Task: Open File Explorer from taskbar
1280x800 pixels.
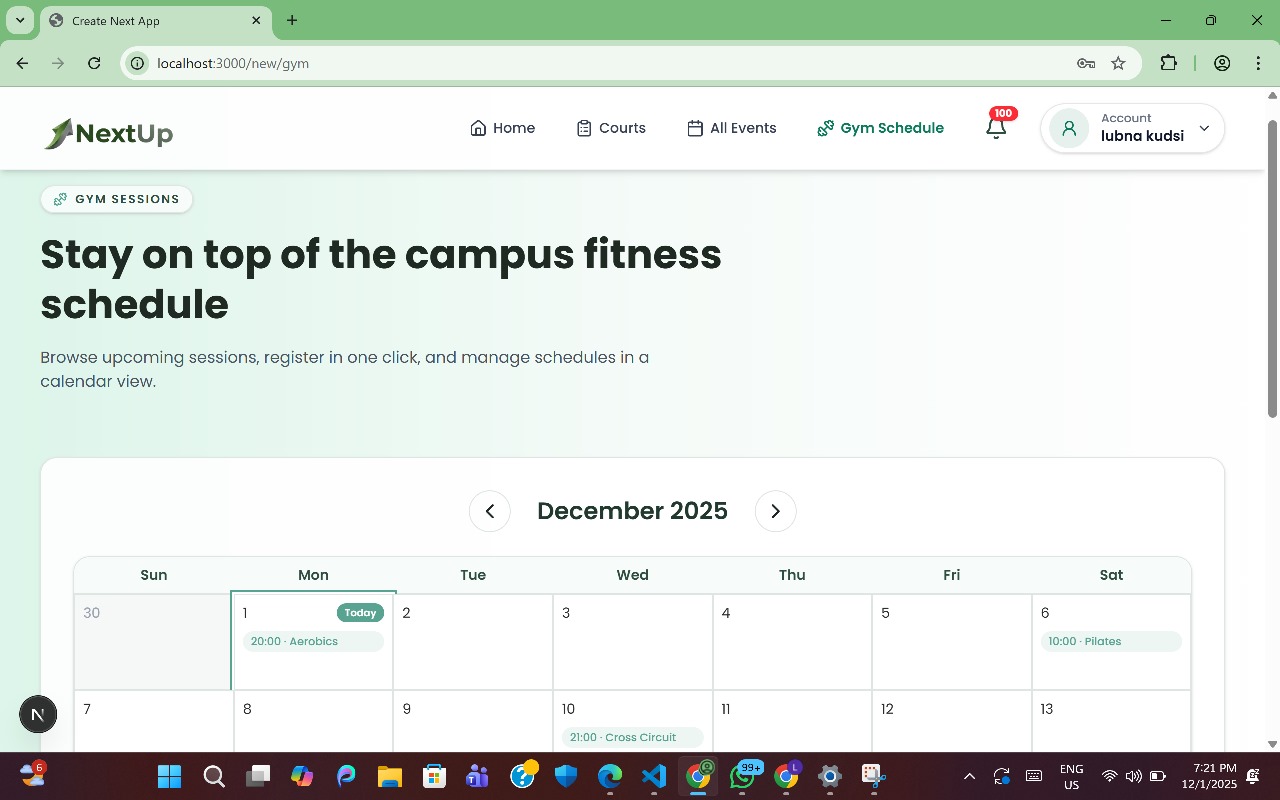Action: point(390,776)
